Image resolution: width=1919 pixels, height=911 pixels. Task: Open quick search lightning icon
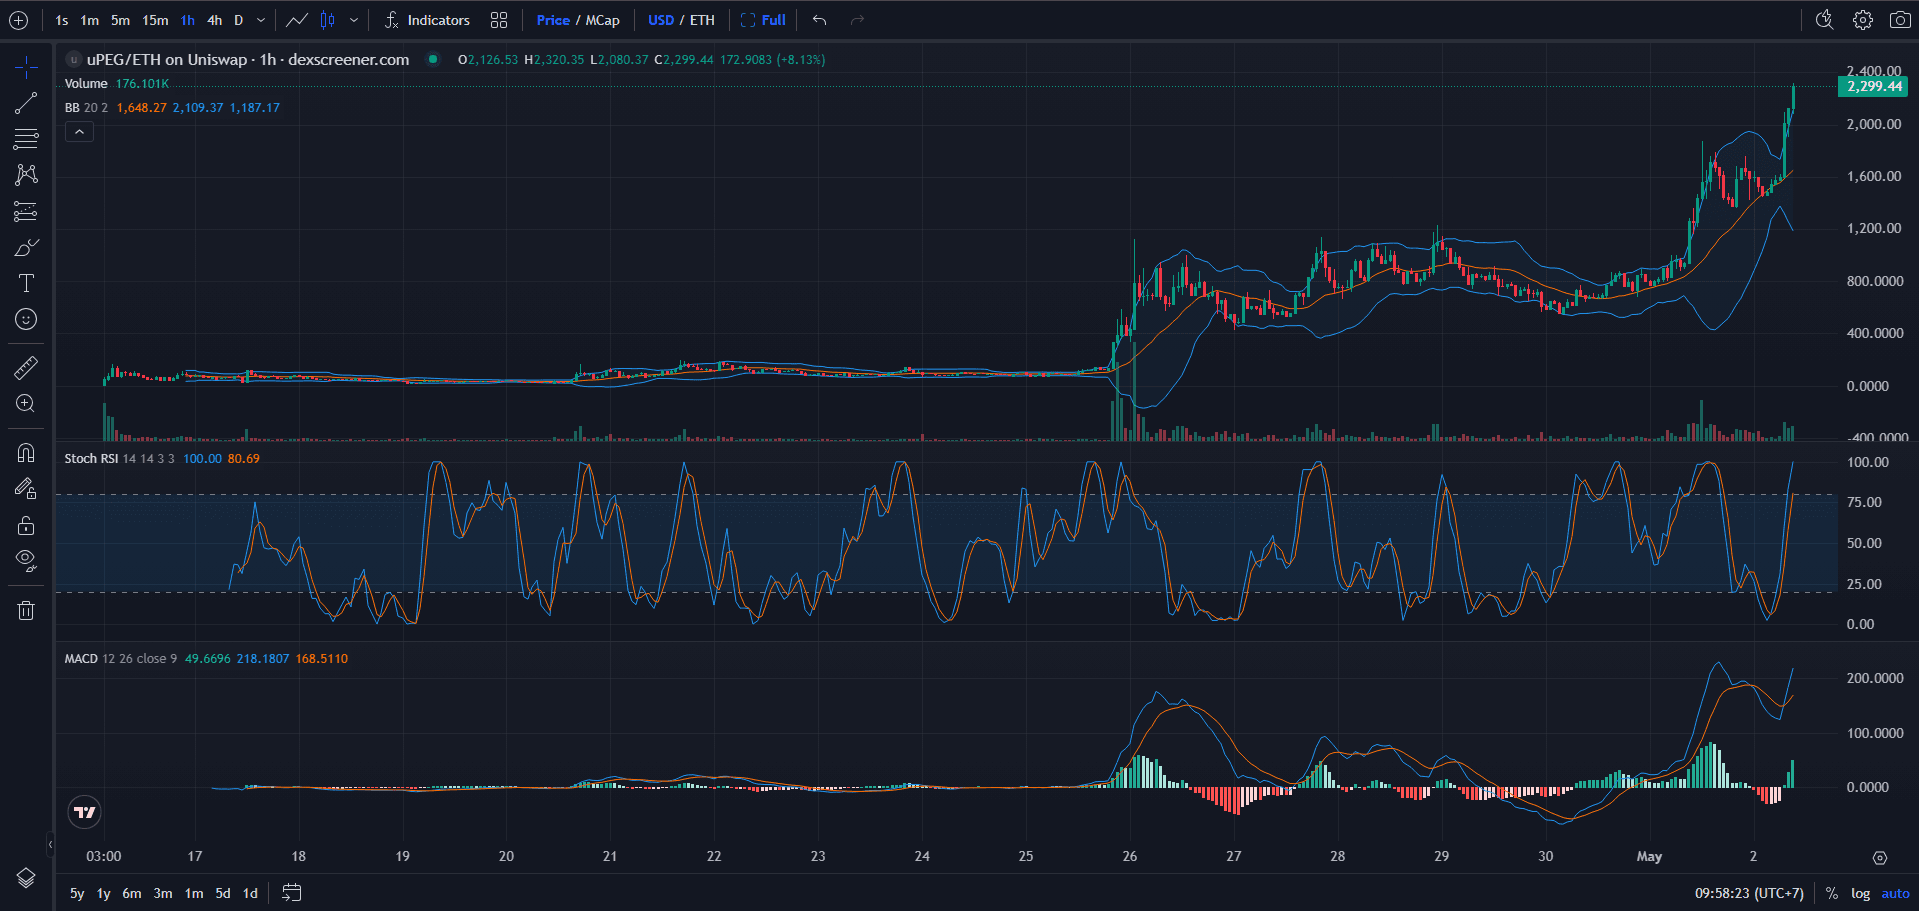click(1825, 20)
